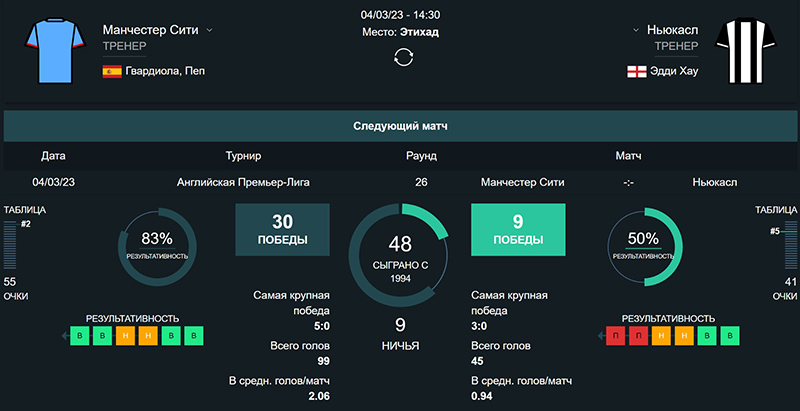800x411 pixels.
Task: Click the -:- score placeholder
Action: pos(629,182)
